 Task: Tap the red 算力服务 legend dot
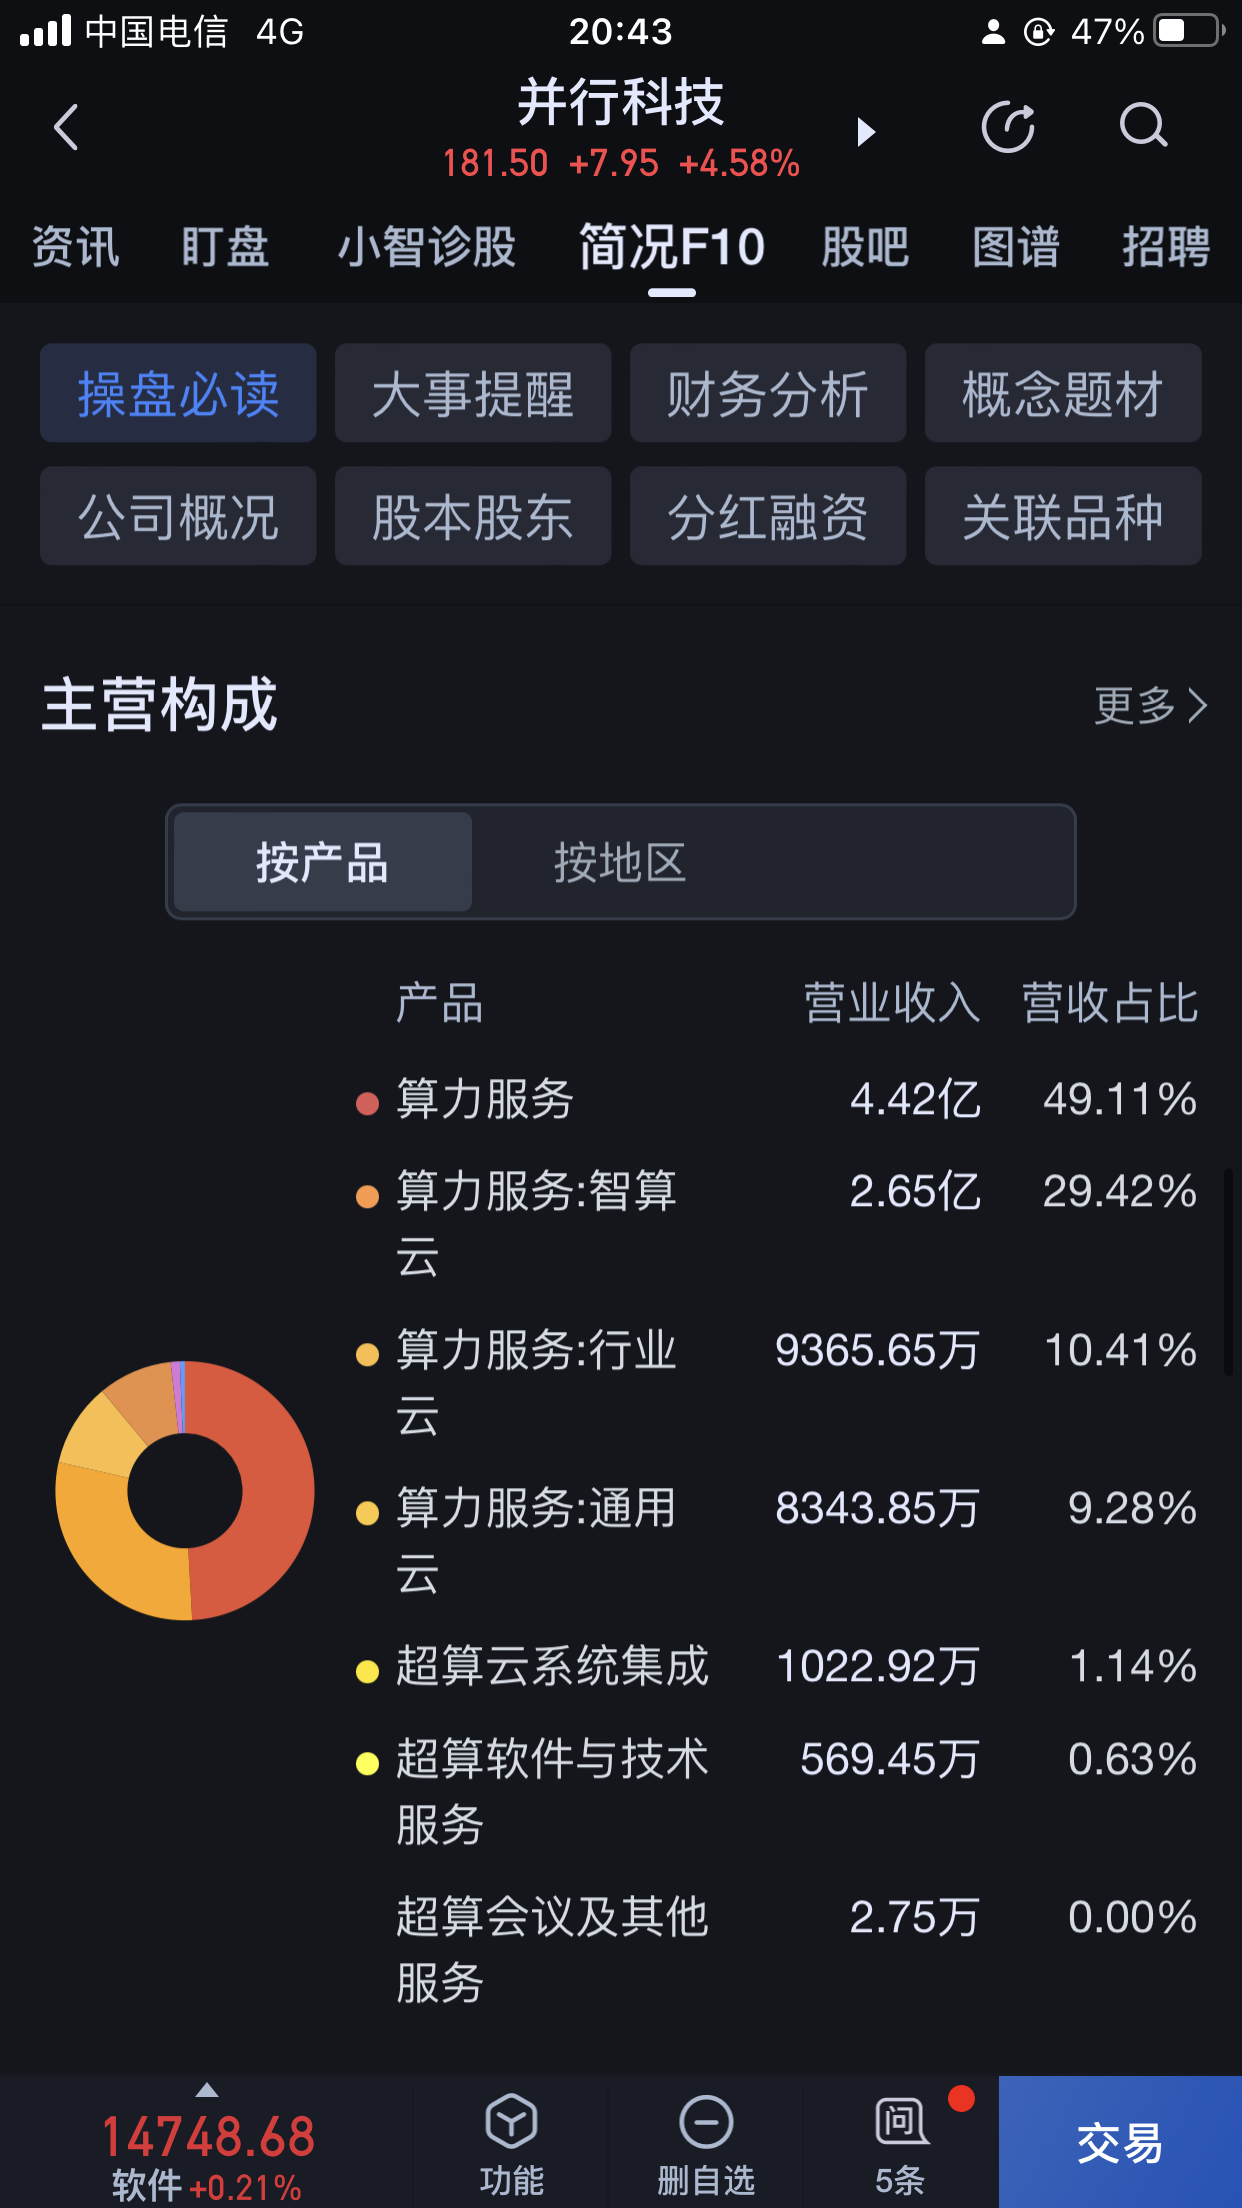tap(367, 1103)
